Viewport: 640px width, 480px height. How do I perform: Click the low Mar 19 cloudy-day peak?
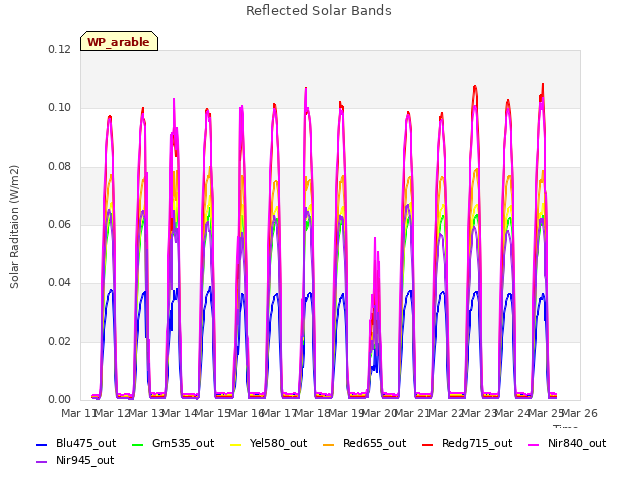(x=375, y=238)
